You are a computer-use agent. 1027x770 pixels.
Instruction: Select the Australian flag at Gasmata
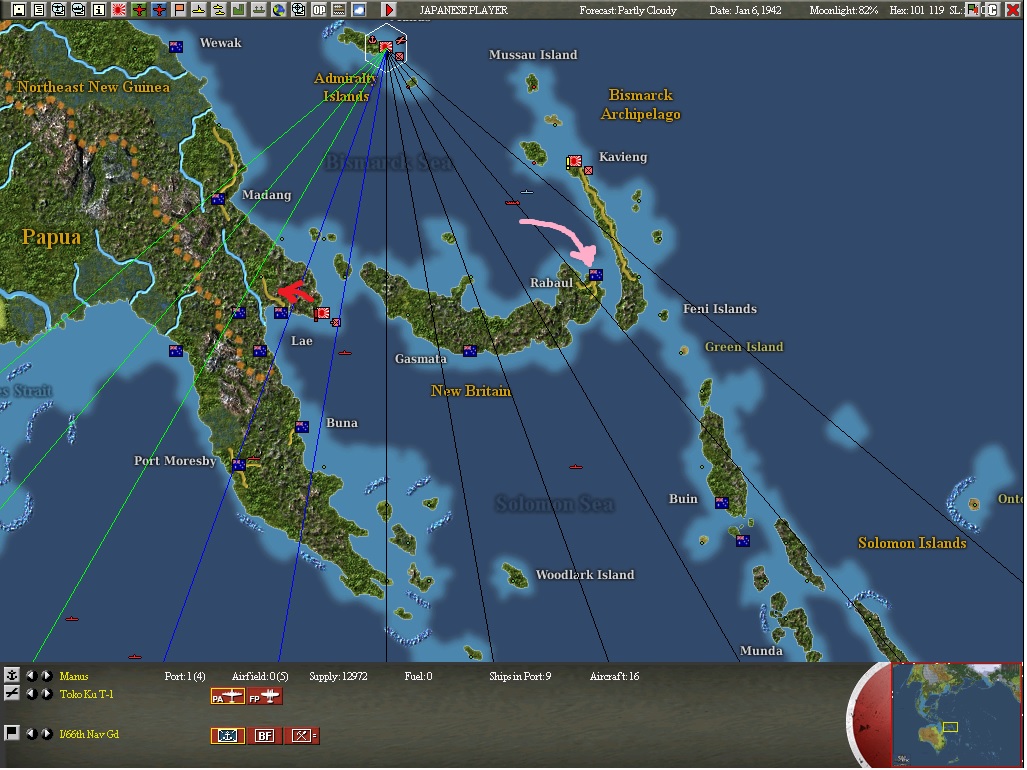470,351
